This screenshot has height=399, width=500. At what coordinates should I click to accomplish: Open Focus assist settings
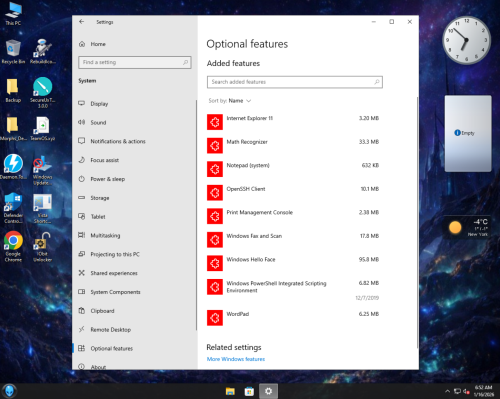pyautogui.click(x=104, y=160)
